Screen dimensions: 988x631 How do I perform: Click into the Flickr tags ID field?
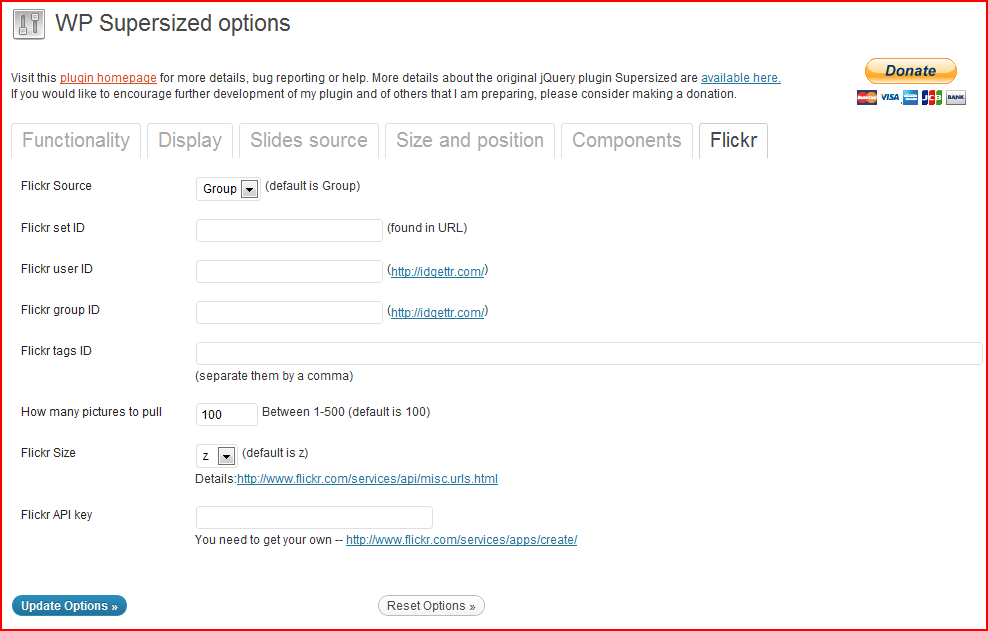(589, 354)
